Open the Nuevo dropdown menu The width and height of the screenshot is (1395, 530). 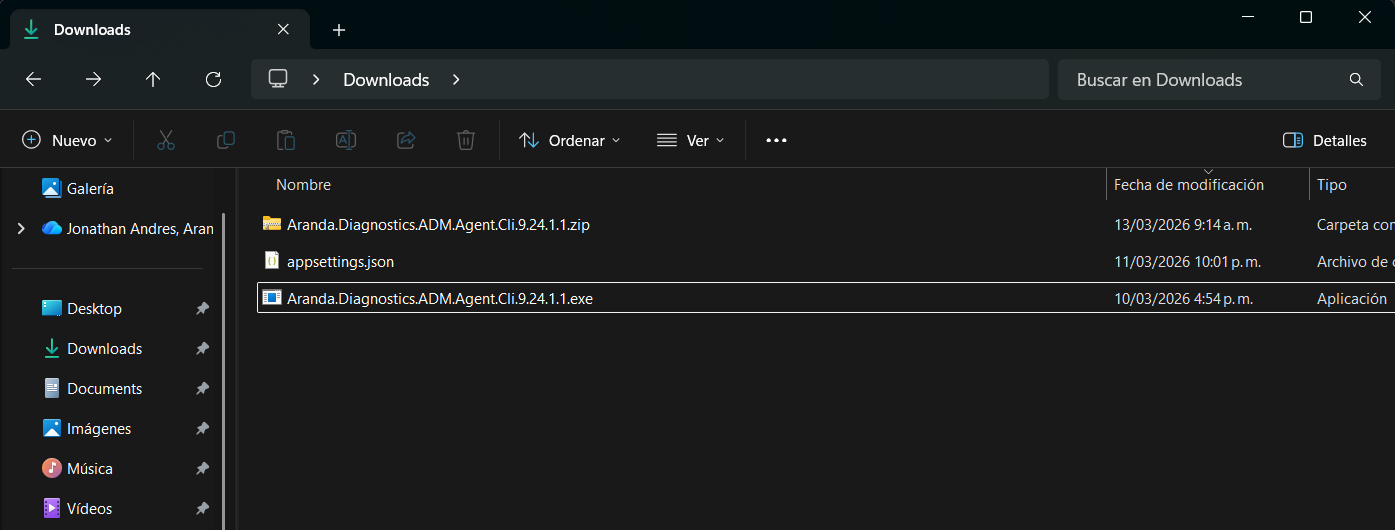(68, 141)
